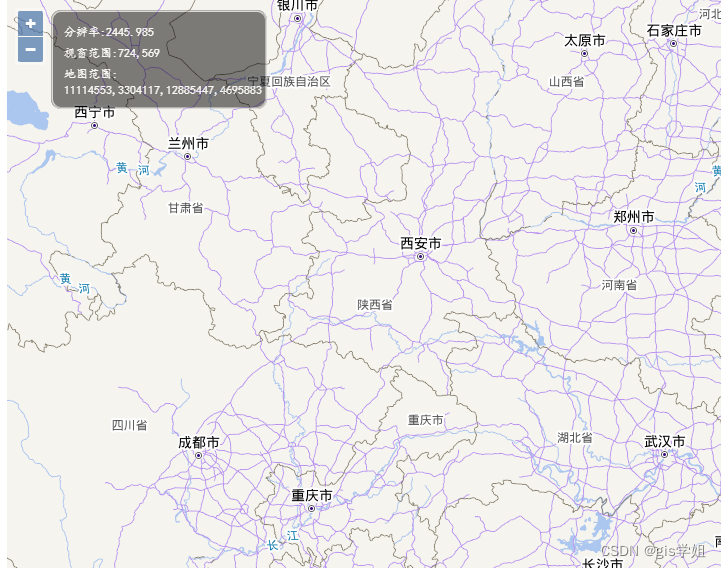Click the 银川市 city marker dot
The height and width of the screenshot is (568, 721).
tap(298, 18)
